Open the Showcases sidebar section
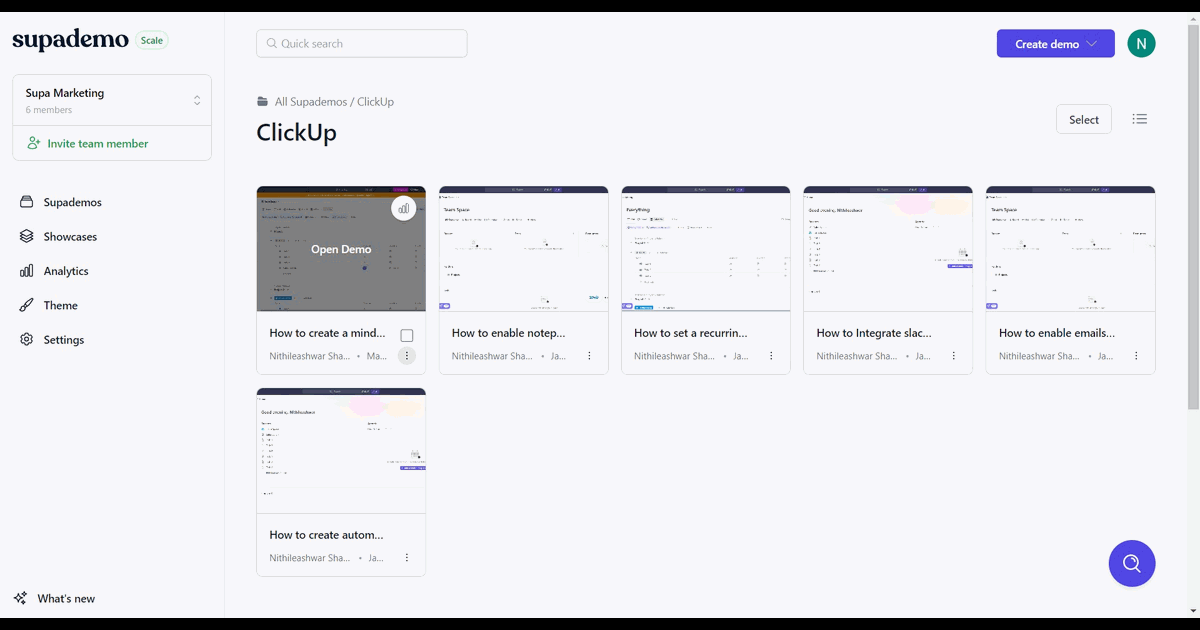Screen dimensions: 1200x630 point(70,237)
